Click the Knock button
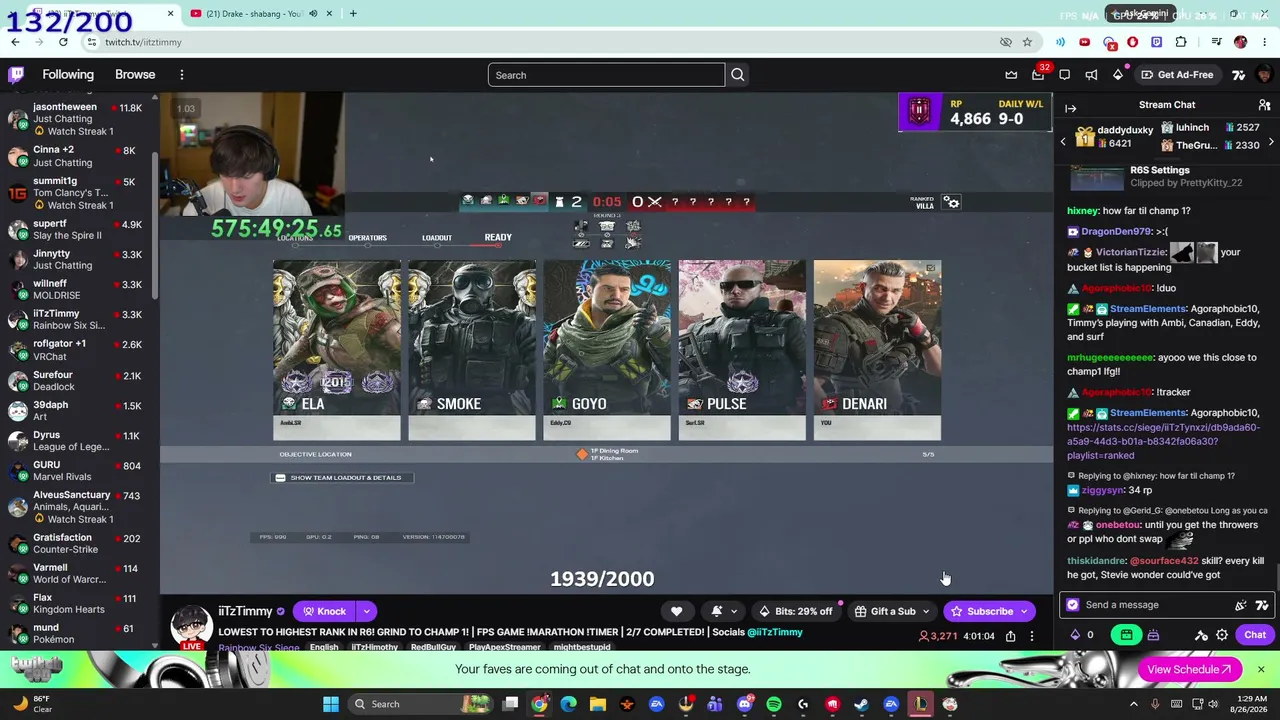The width and height of the screenshot is (1280, 720). point(324,611)
